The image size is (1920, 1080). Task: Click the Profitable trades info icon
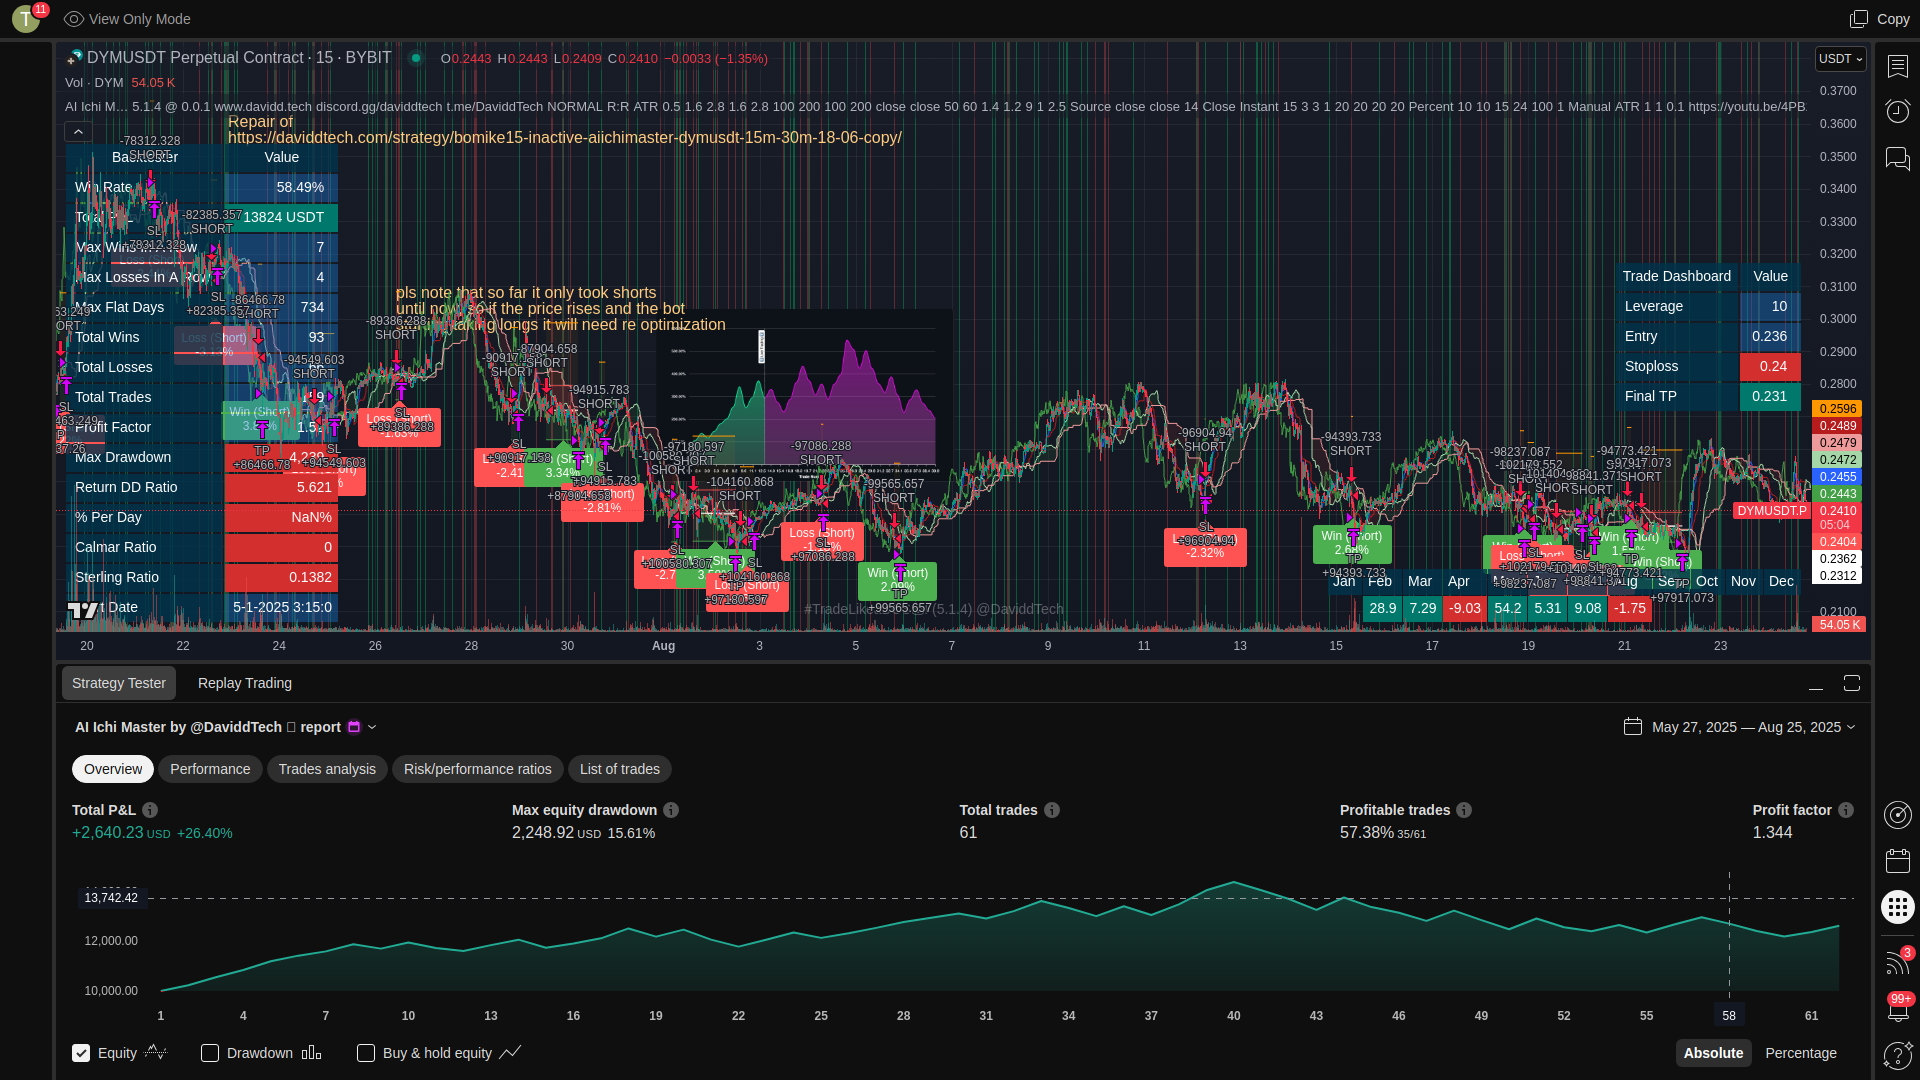[1464, 810]
